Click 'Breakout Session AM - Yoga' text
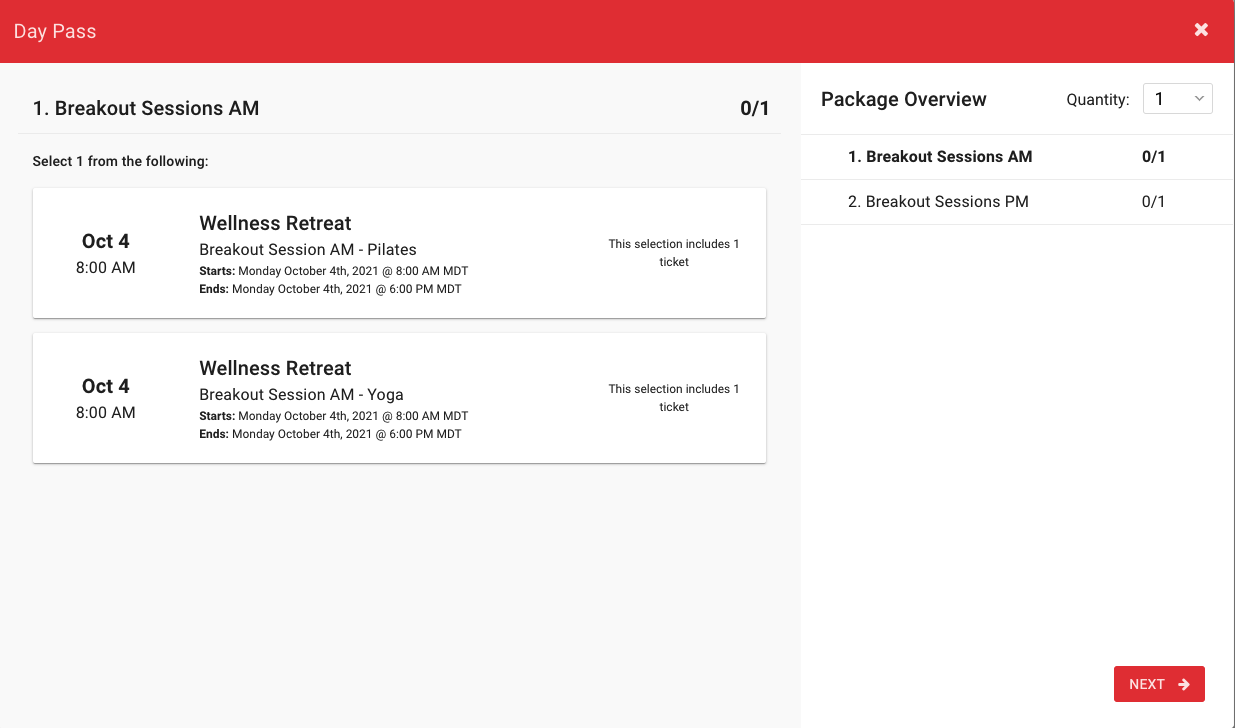 pos(301,394)
